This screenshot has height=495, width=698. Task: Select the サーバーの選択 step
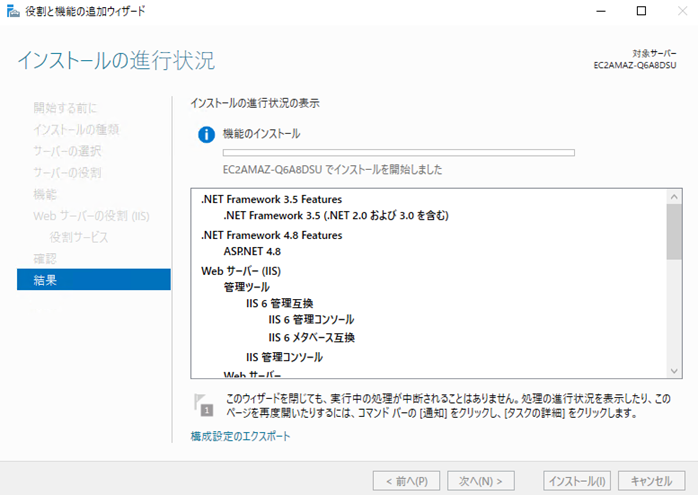[x=67, y=151]
